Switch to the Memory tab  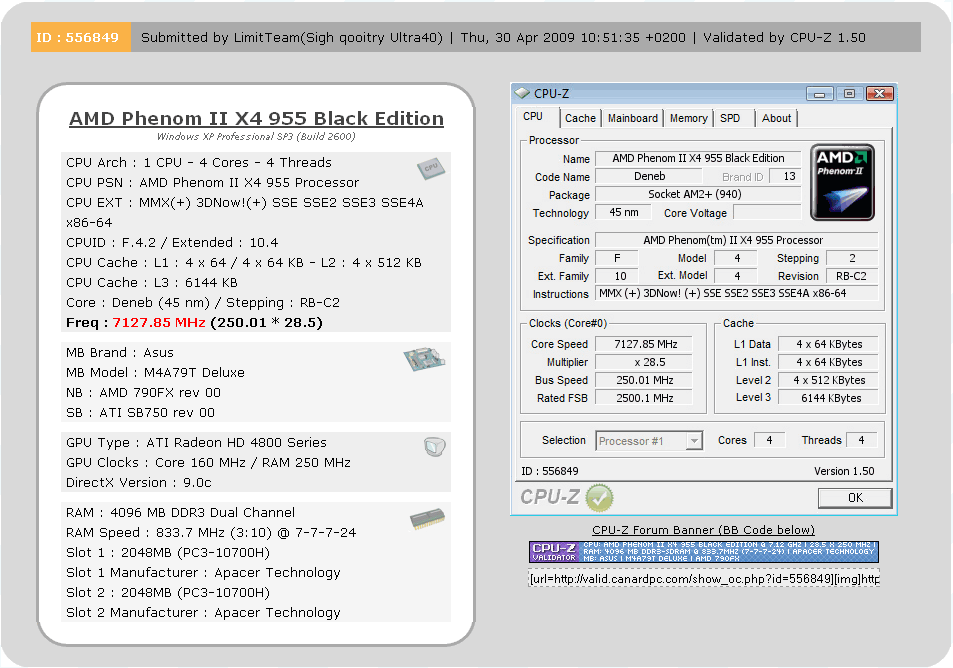pos(689,119)
